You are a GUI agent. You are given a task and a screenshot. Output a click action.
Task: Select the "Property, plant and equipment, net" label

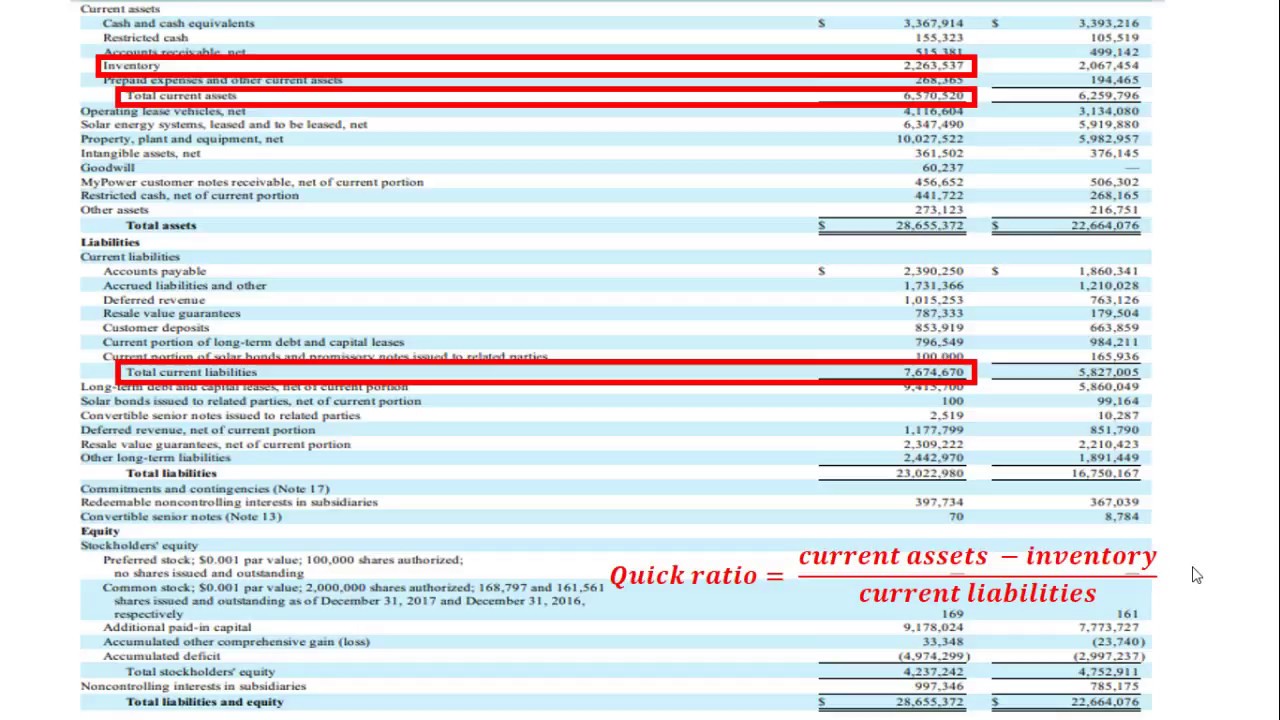(182, 139)
